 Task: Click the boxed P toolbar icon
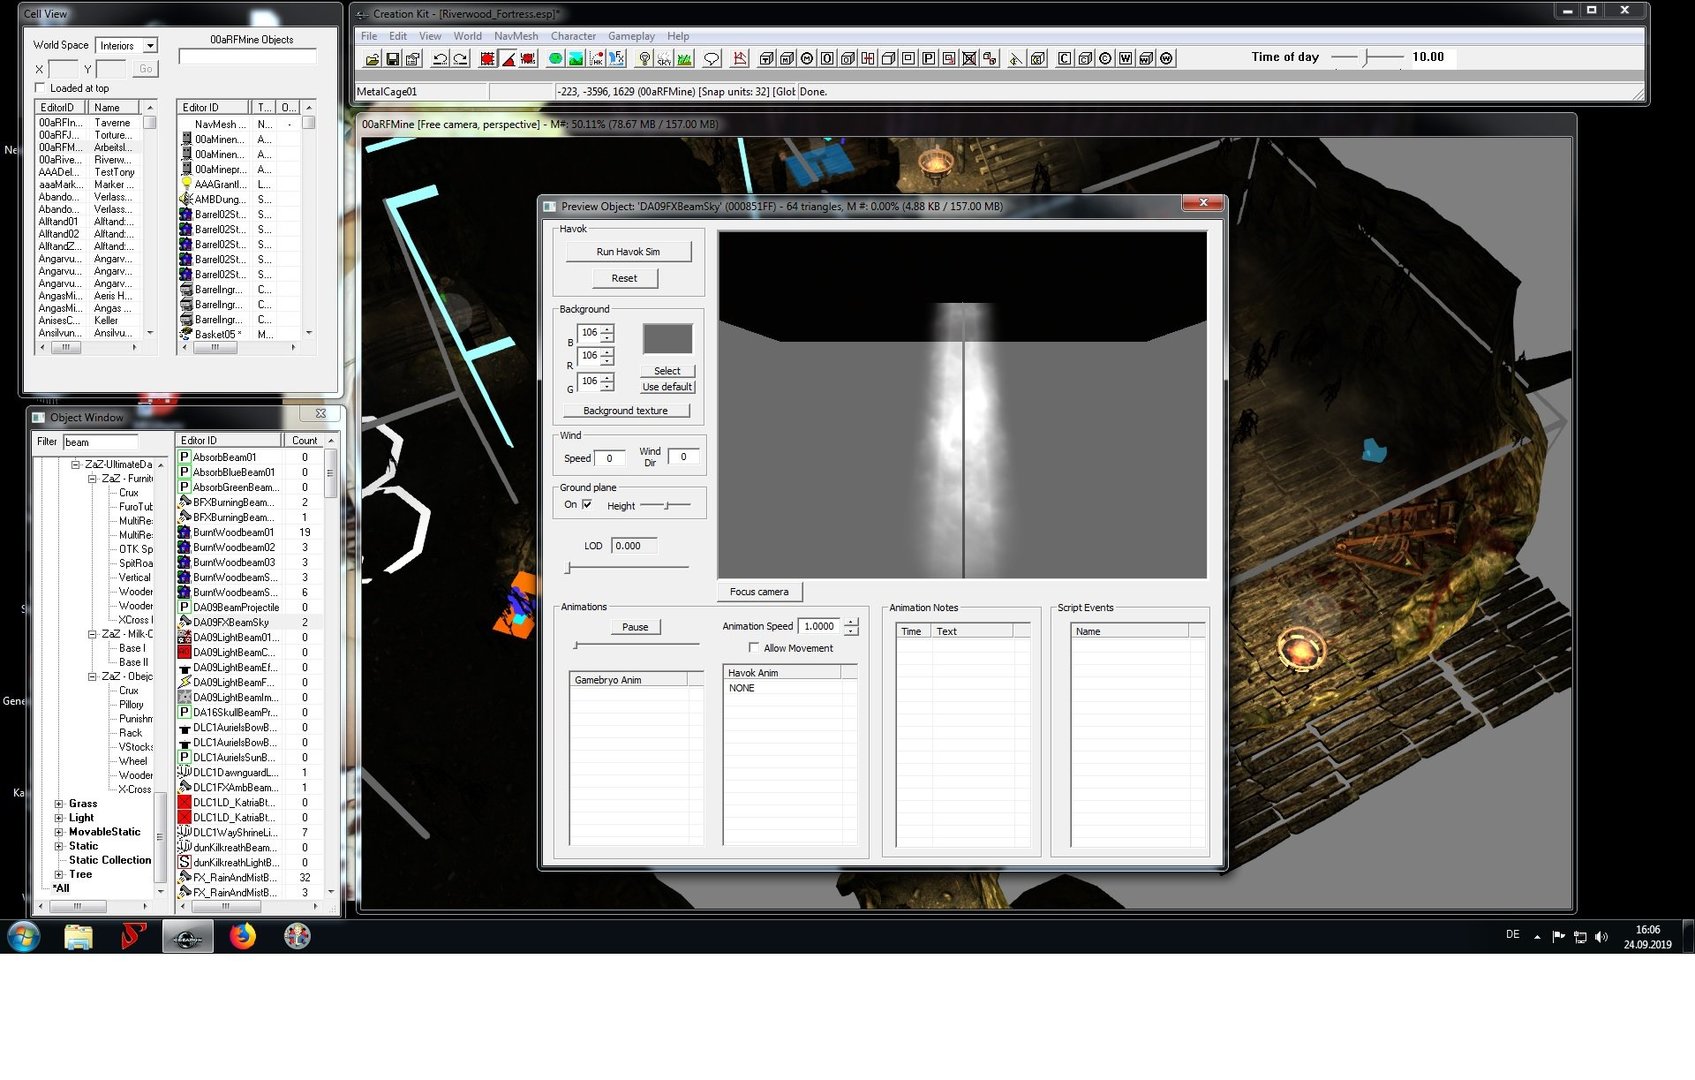[929, 59]
